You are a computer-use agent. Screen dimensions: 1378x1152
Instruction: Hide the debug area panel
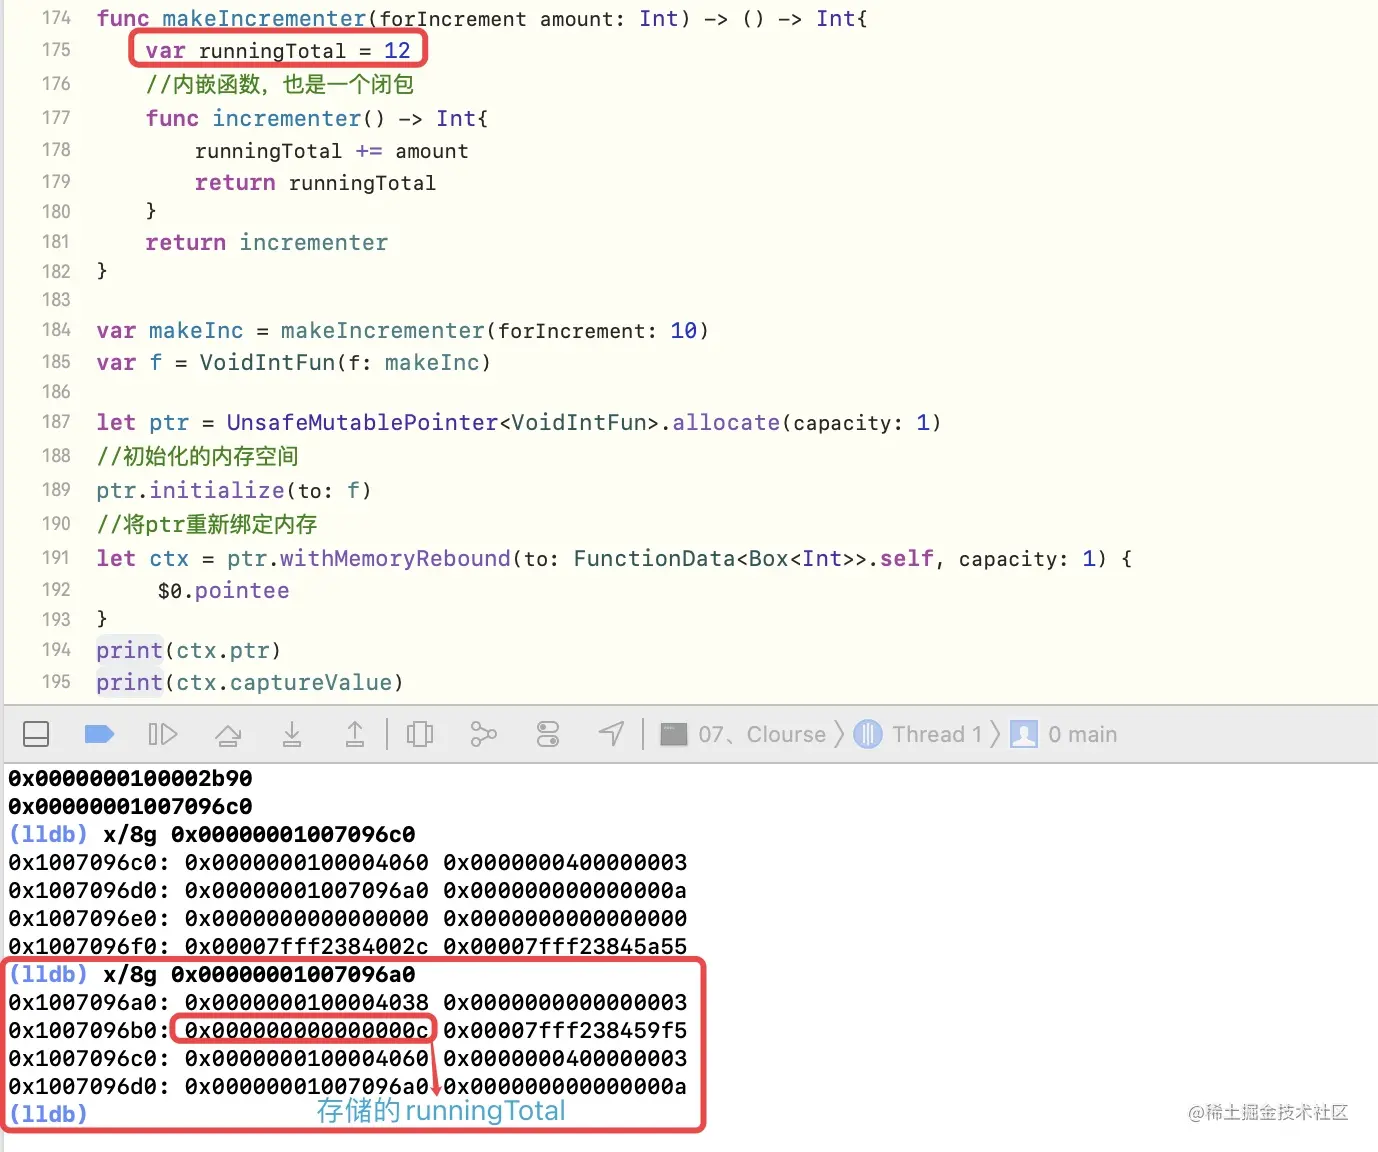pos(36,735)
